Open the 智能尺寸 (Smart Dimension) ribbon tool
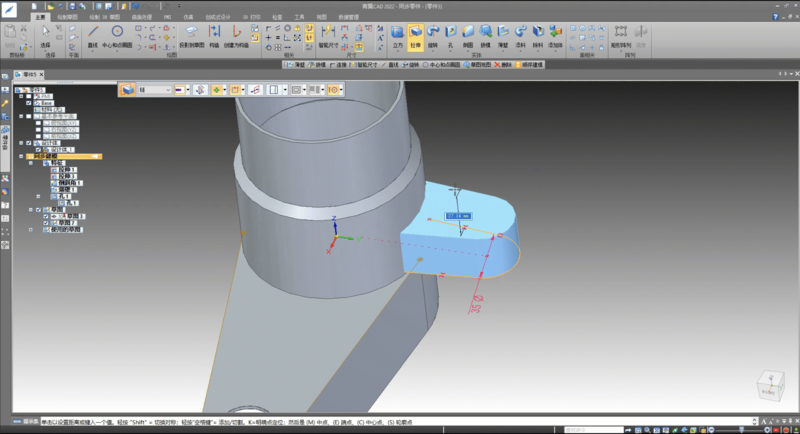The image size is (800, 434). click(328, 35)
